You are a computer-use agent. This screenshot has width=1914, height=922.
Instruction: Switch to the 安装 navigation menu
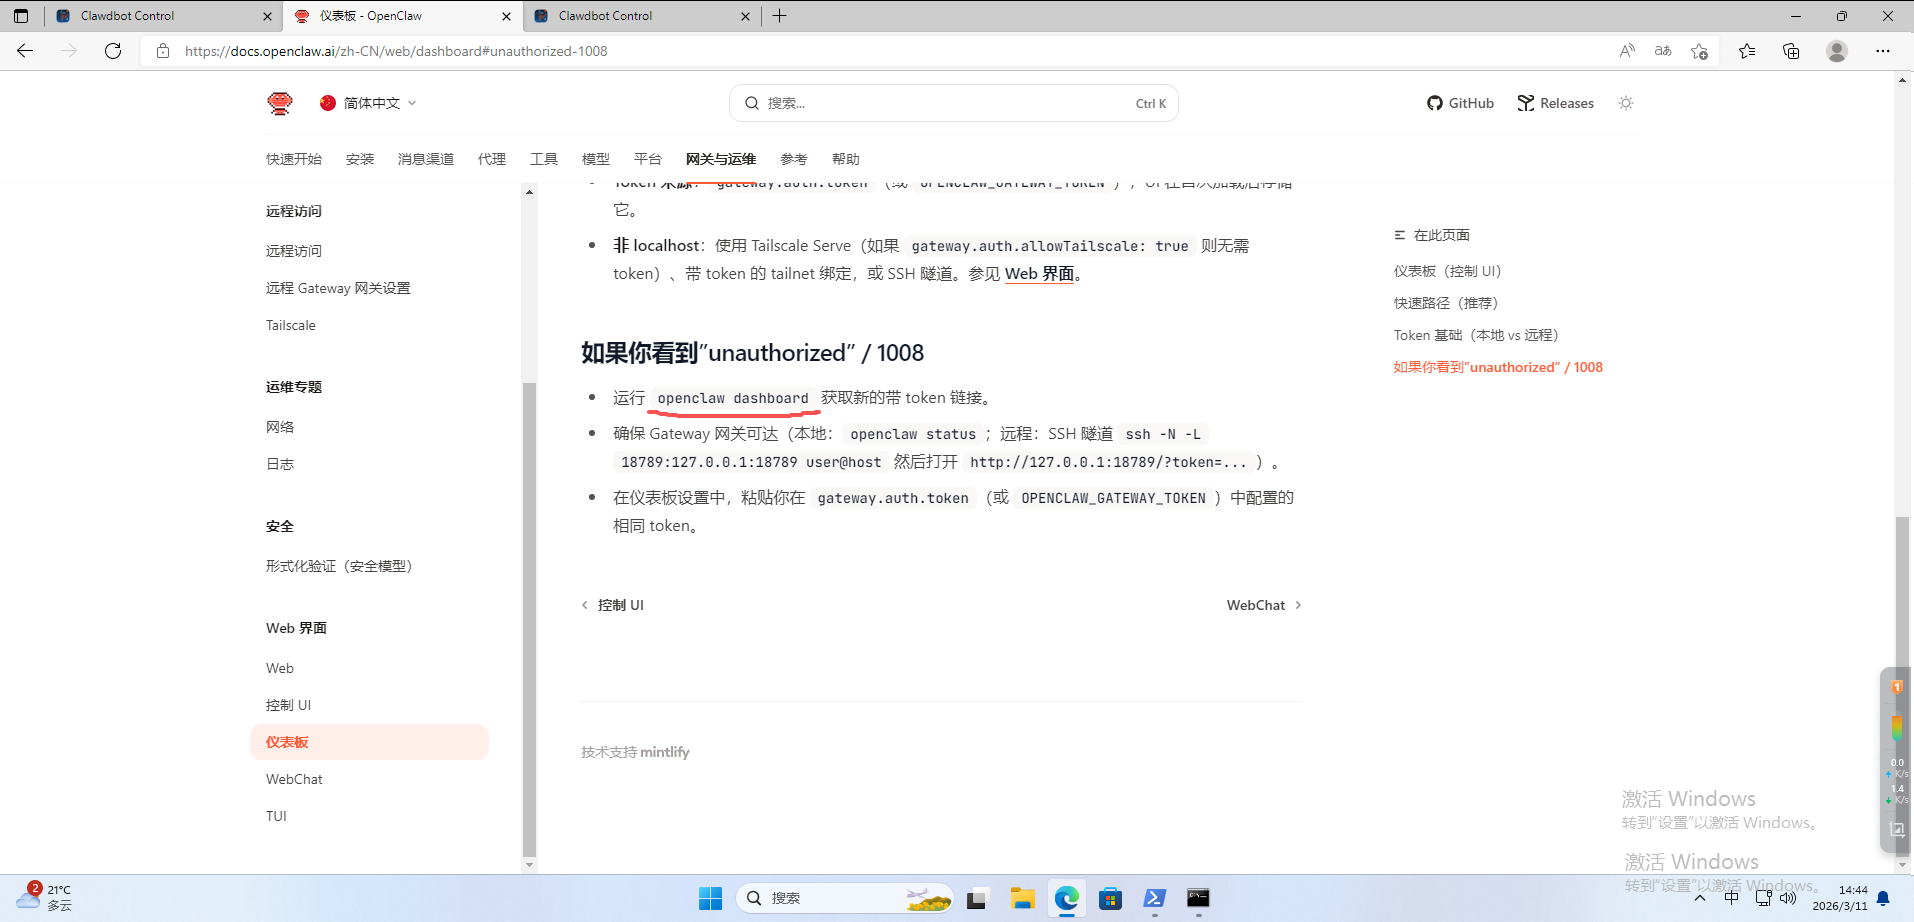359,158
